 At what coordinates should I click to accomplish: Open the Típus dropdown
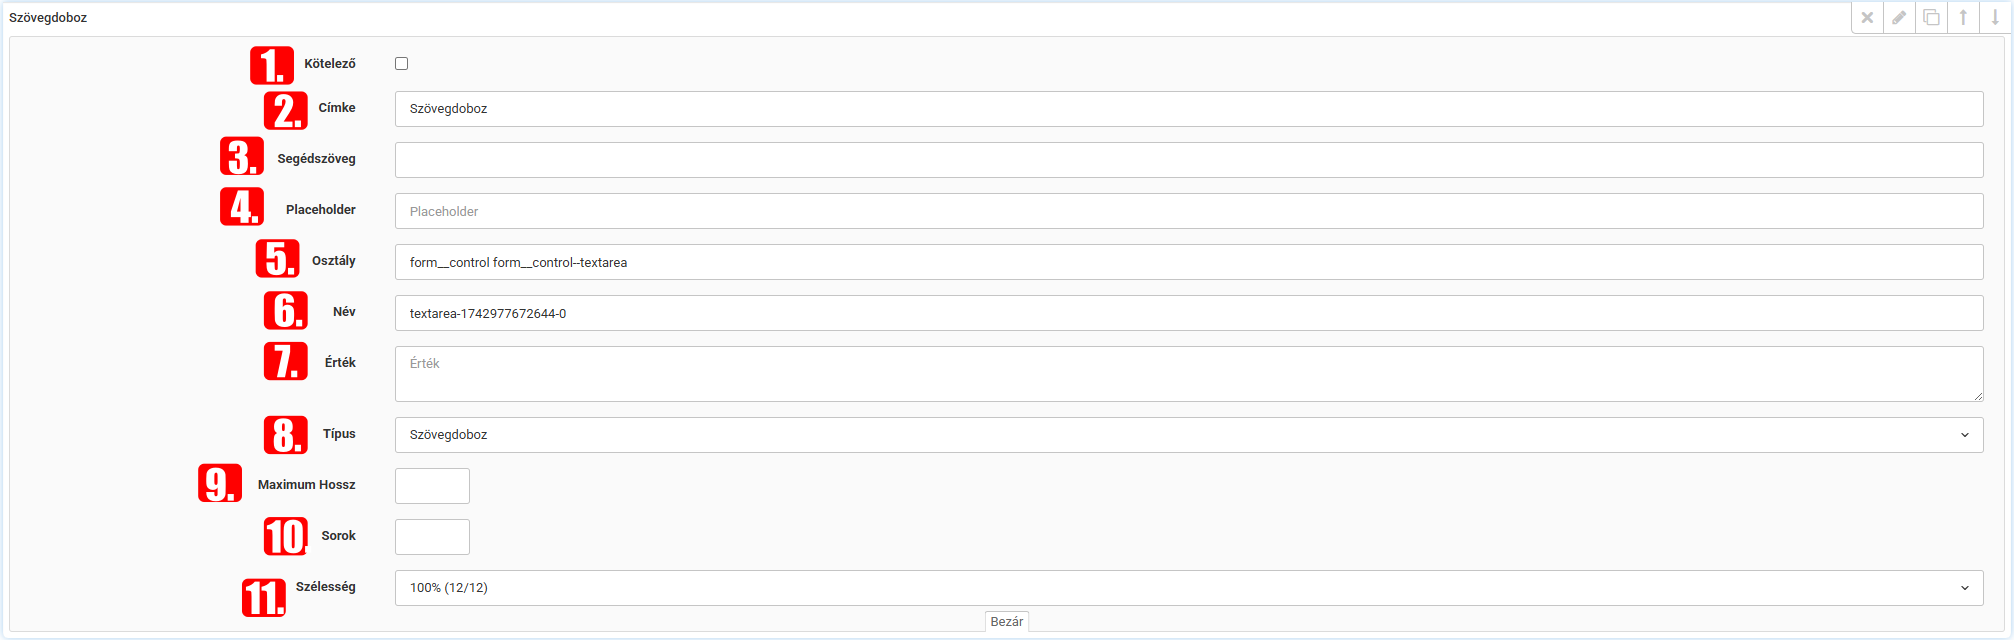pyautogui.click(x=1188, y=435)
